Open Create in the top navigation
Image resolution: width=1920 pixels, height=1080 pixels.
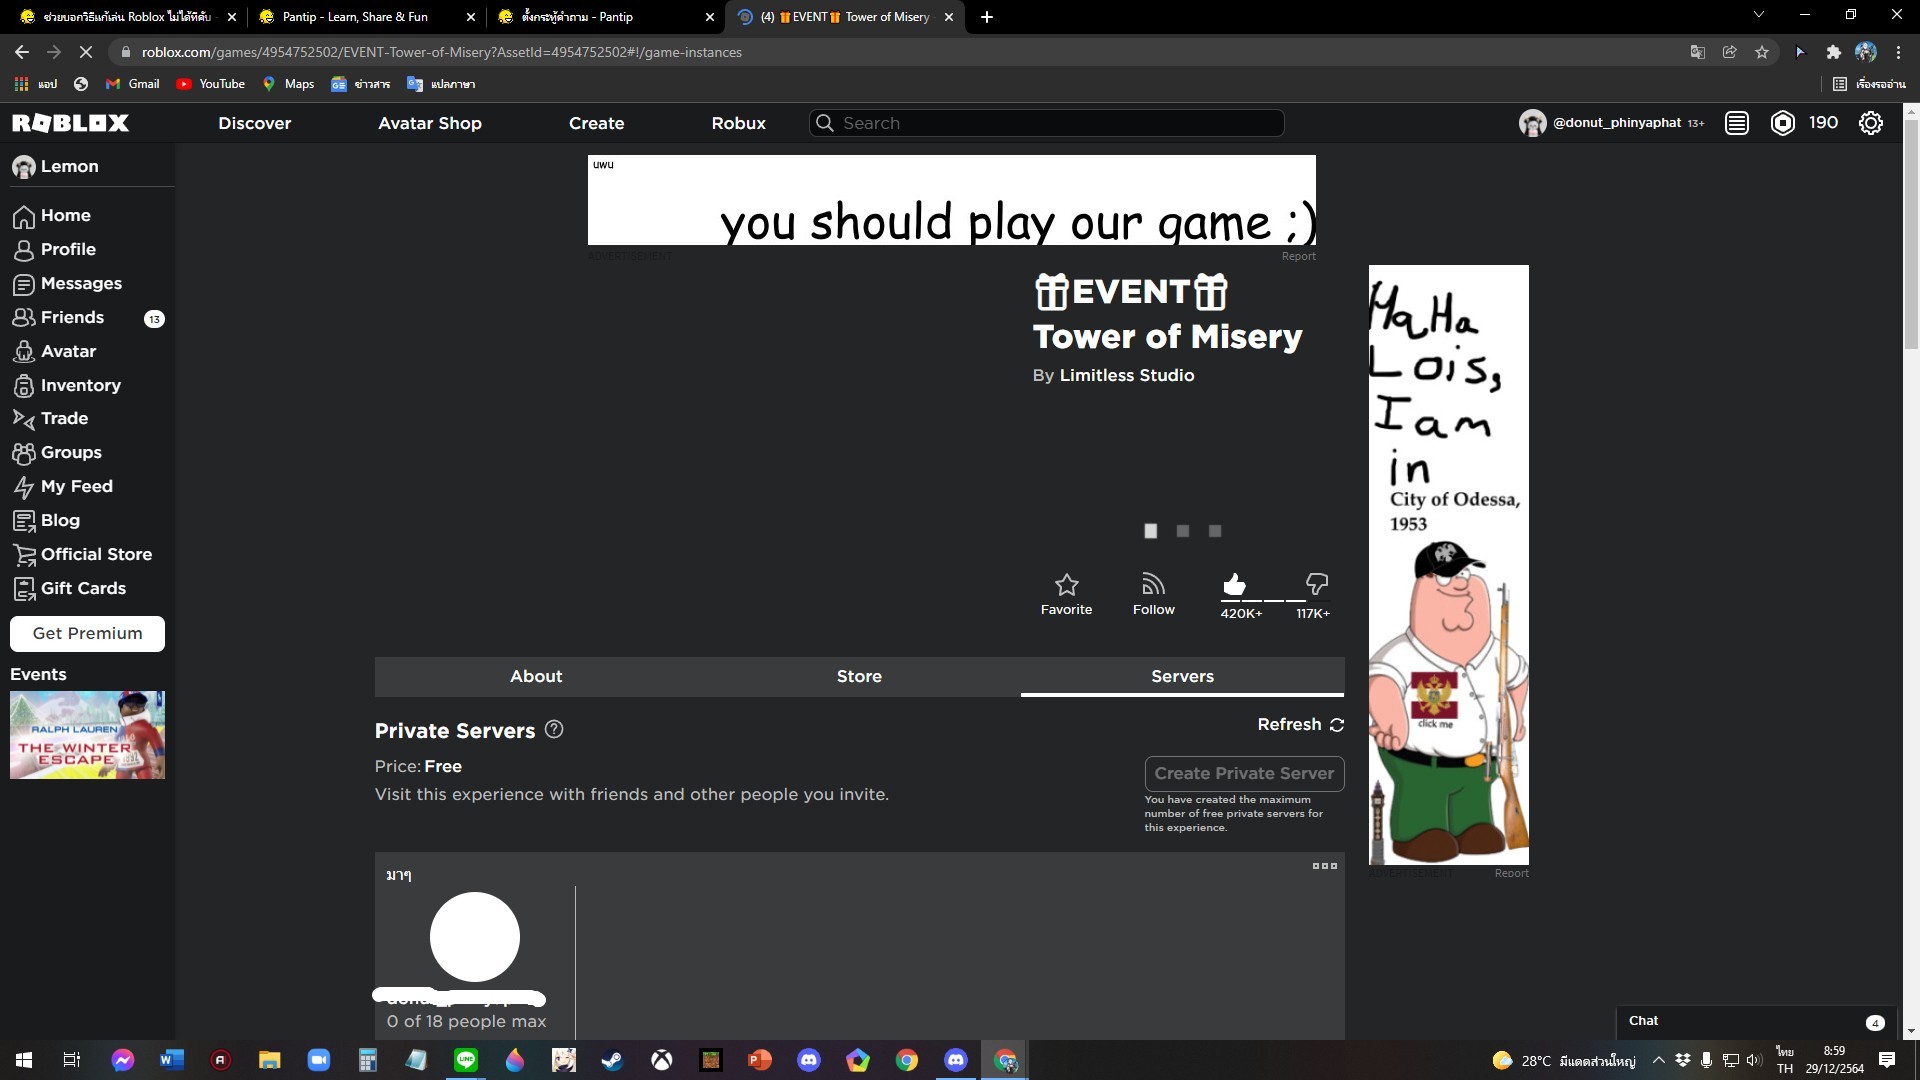(597, 123)
